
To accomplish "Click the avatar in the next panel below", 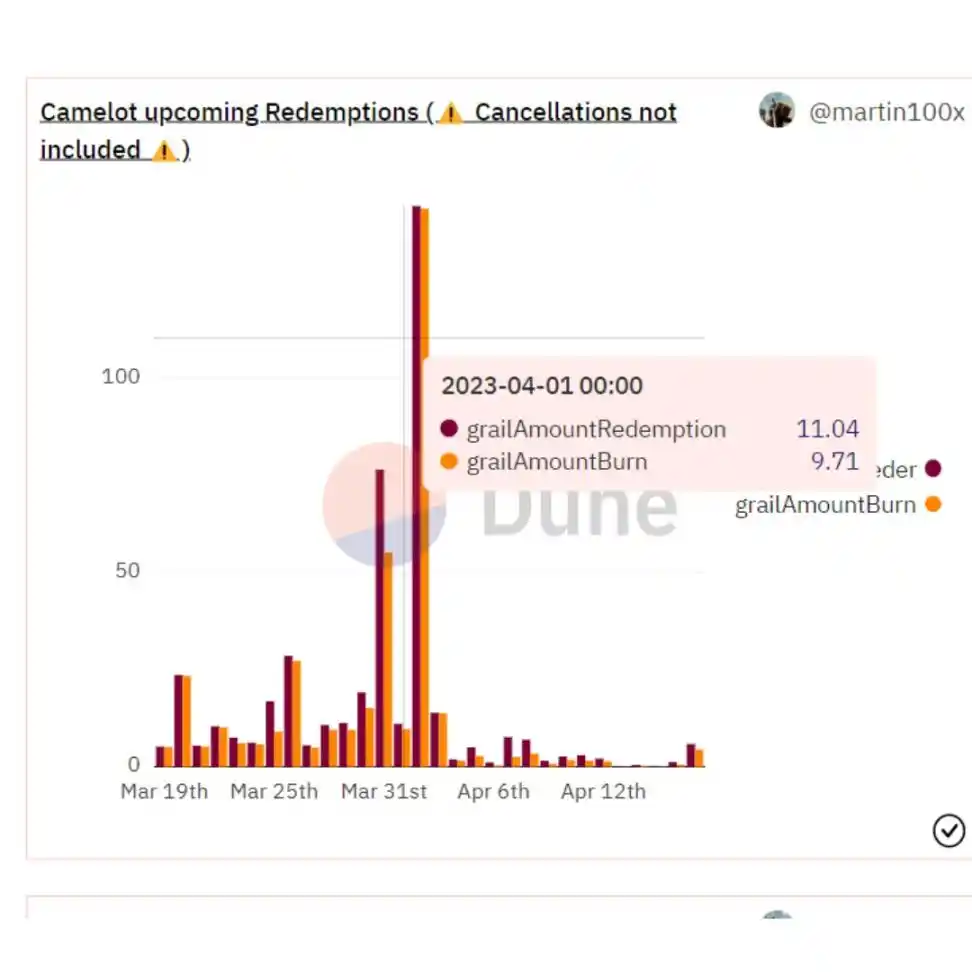I will click(777, 915).
